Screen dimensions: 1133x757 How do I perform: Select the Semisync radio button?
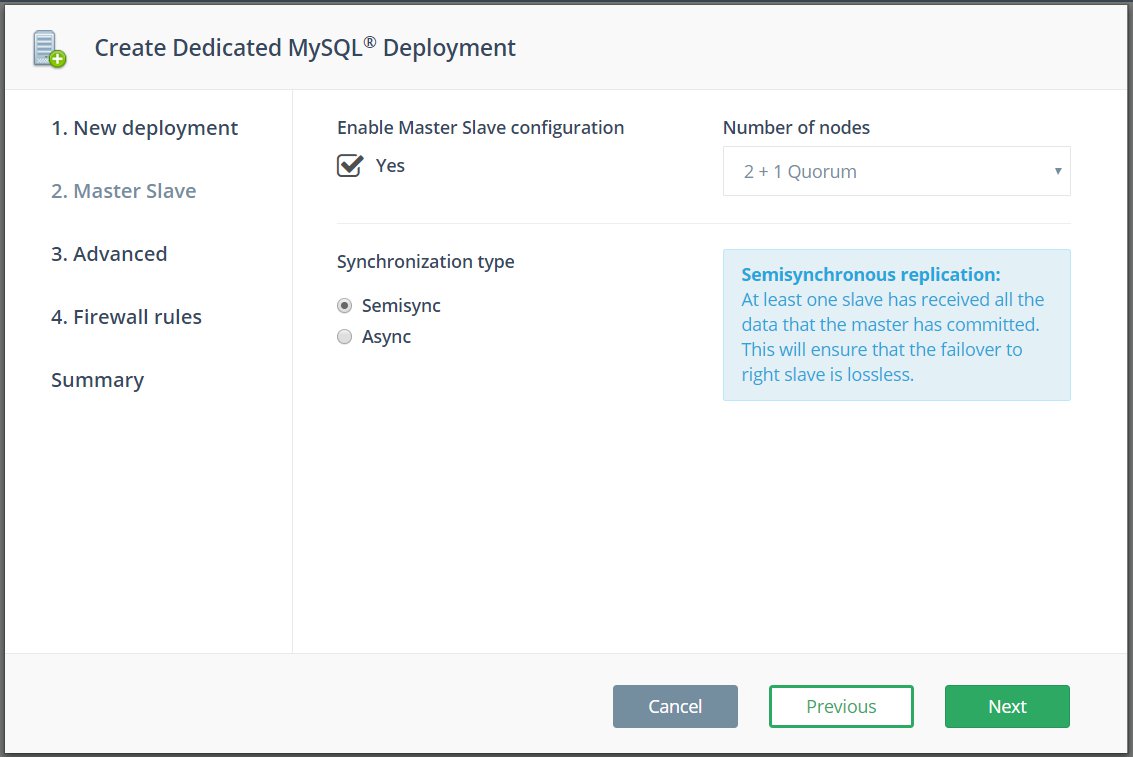coord(345,306)
